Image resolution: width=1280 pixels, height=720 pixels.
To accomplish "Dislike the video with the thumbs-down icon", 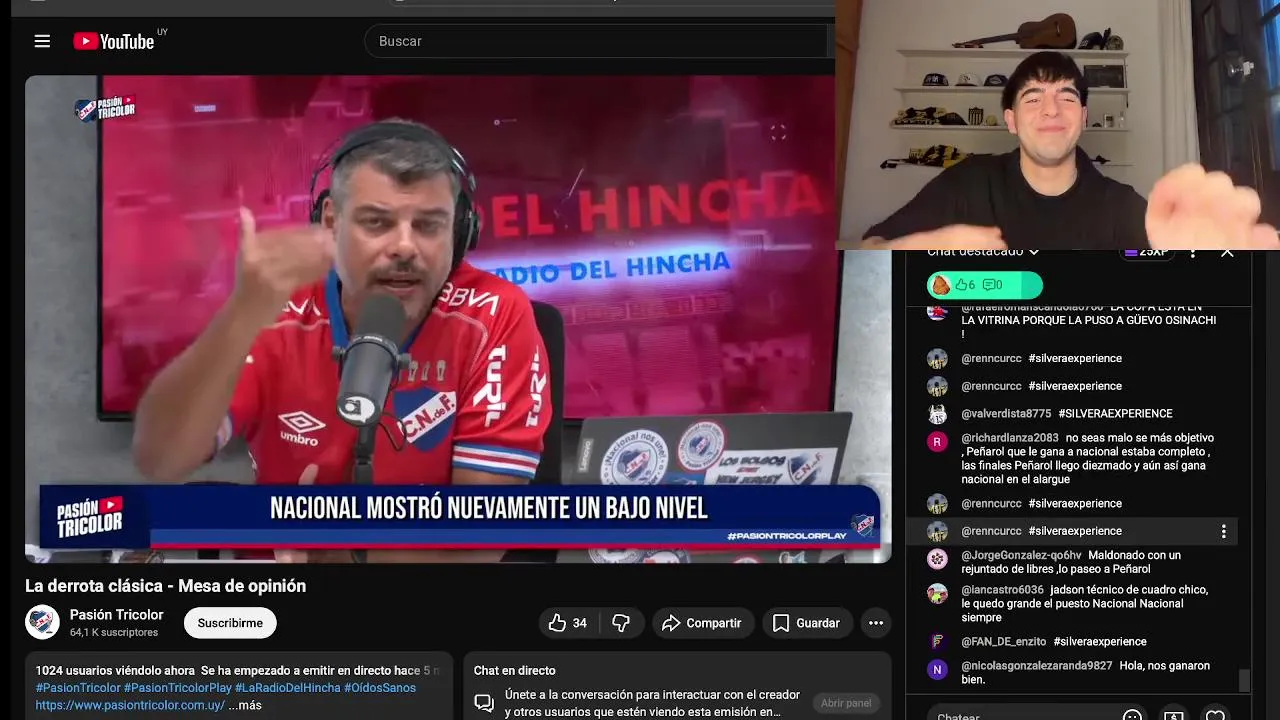I will 621,623.
